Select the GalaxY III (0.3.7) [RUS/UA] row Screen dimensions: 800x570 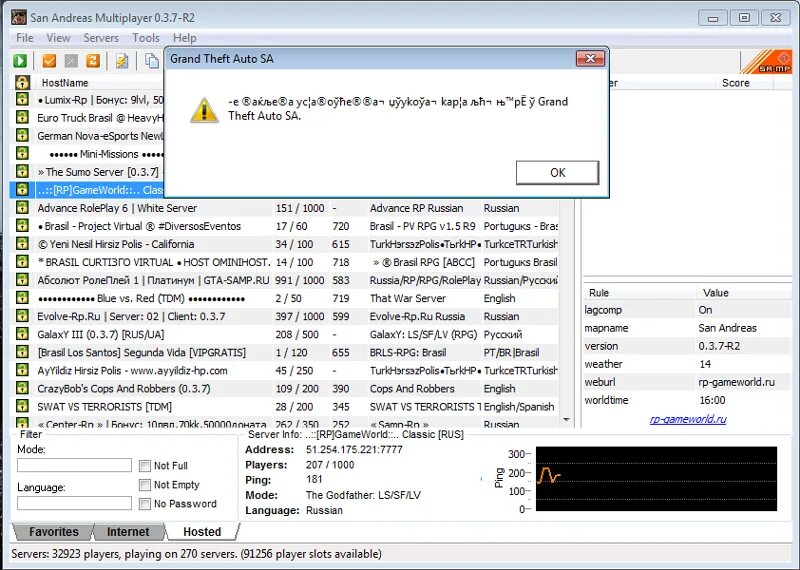285,335
